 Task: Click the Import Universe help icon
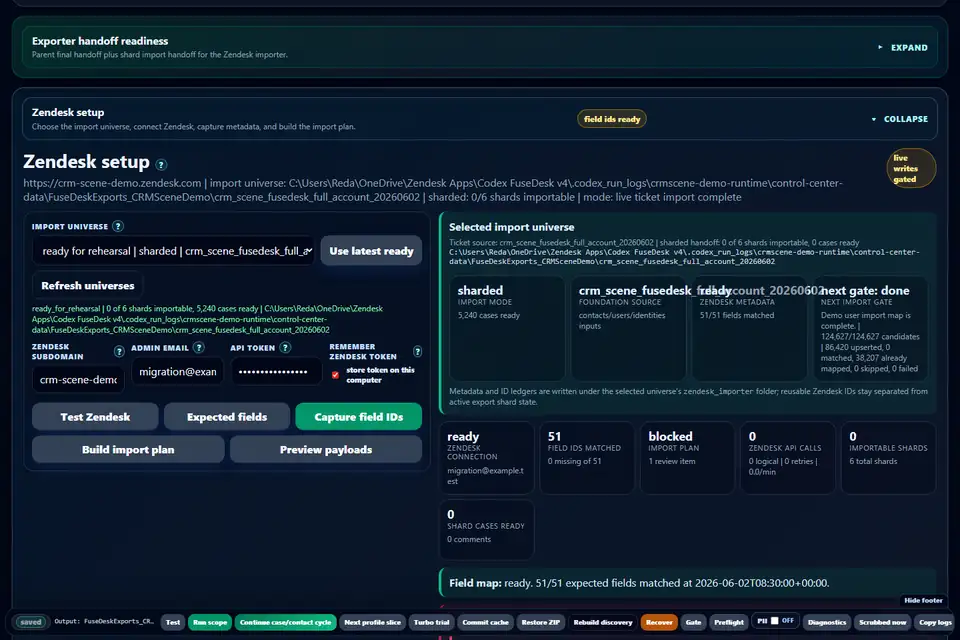click(x=118, y=226)
